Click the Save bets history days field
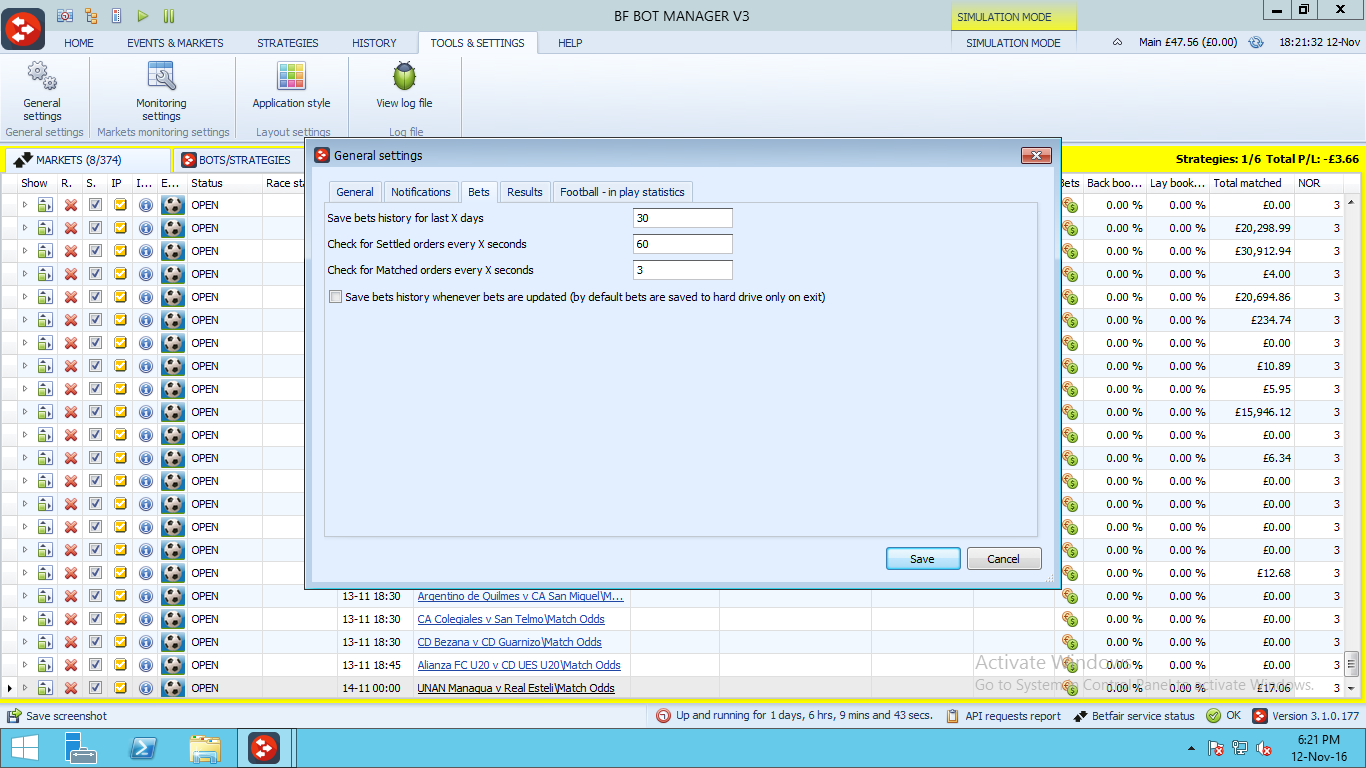Viewport: 1366px width, 768px height. 683,218
